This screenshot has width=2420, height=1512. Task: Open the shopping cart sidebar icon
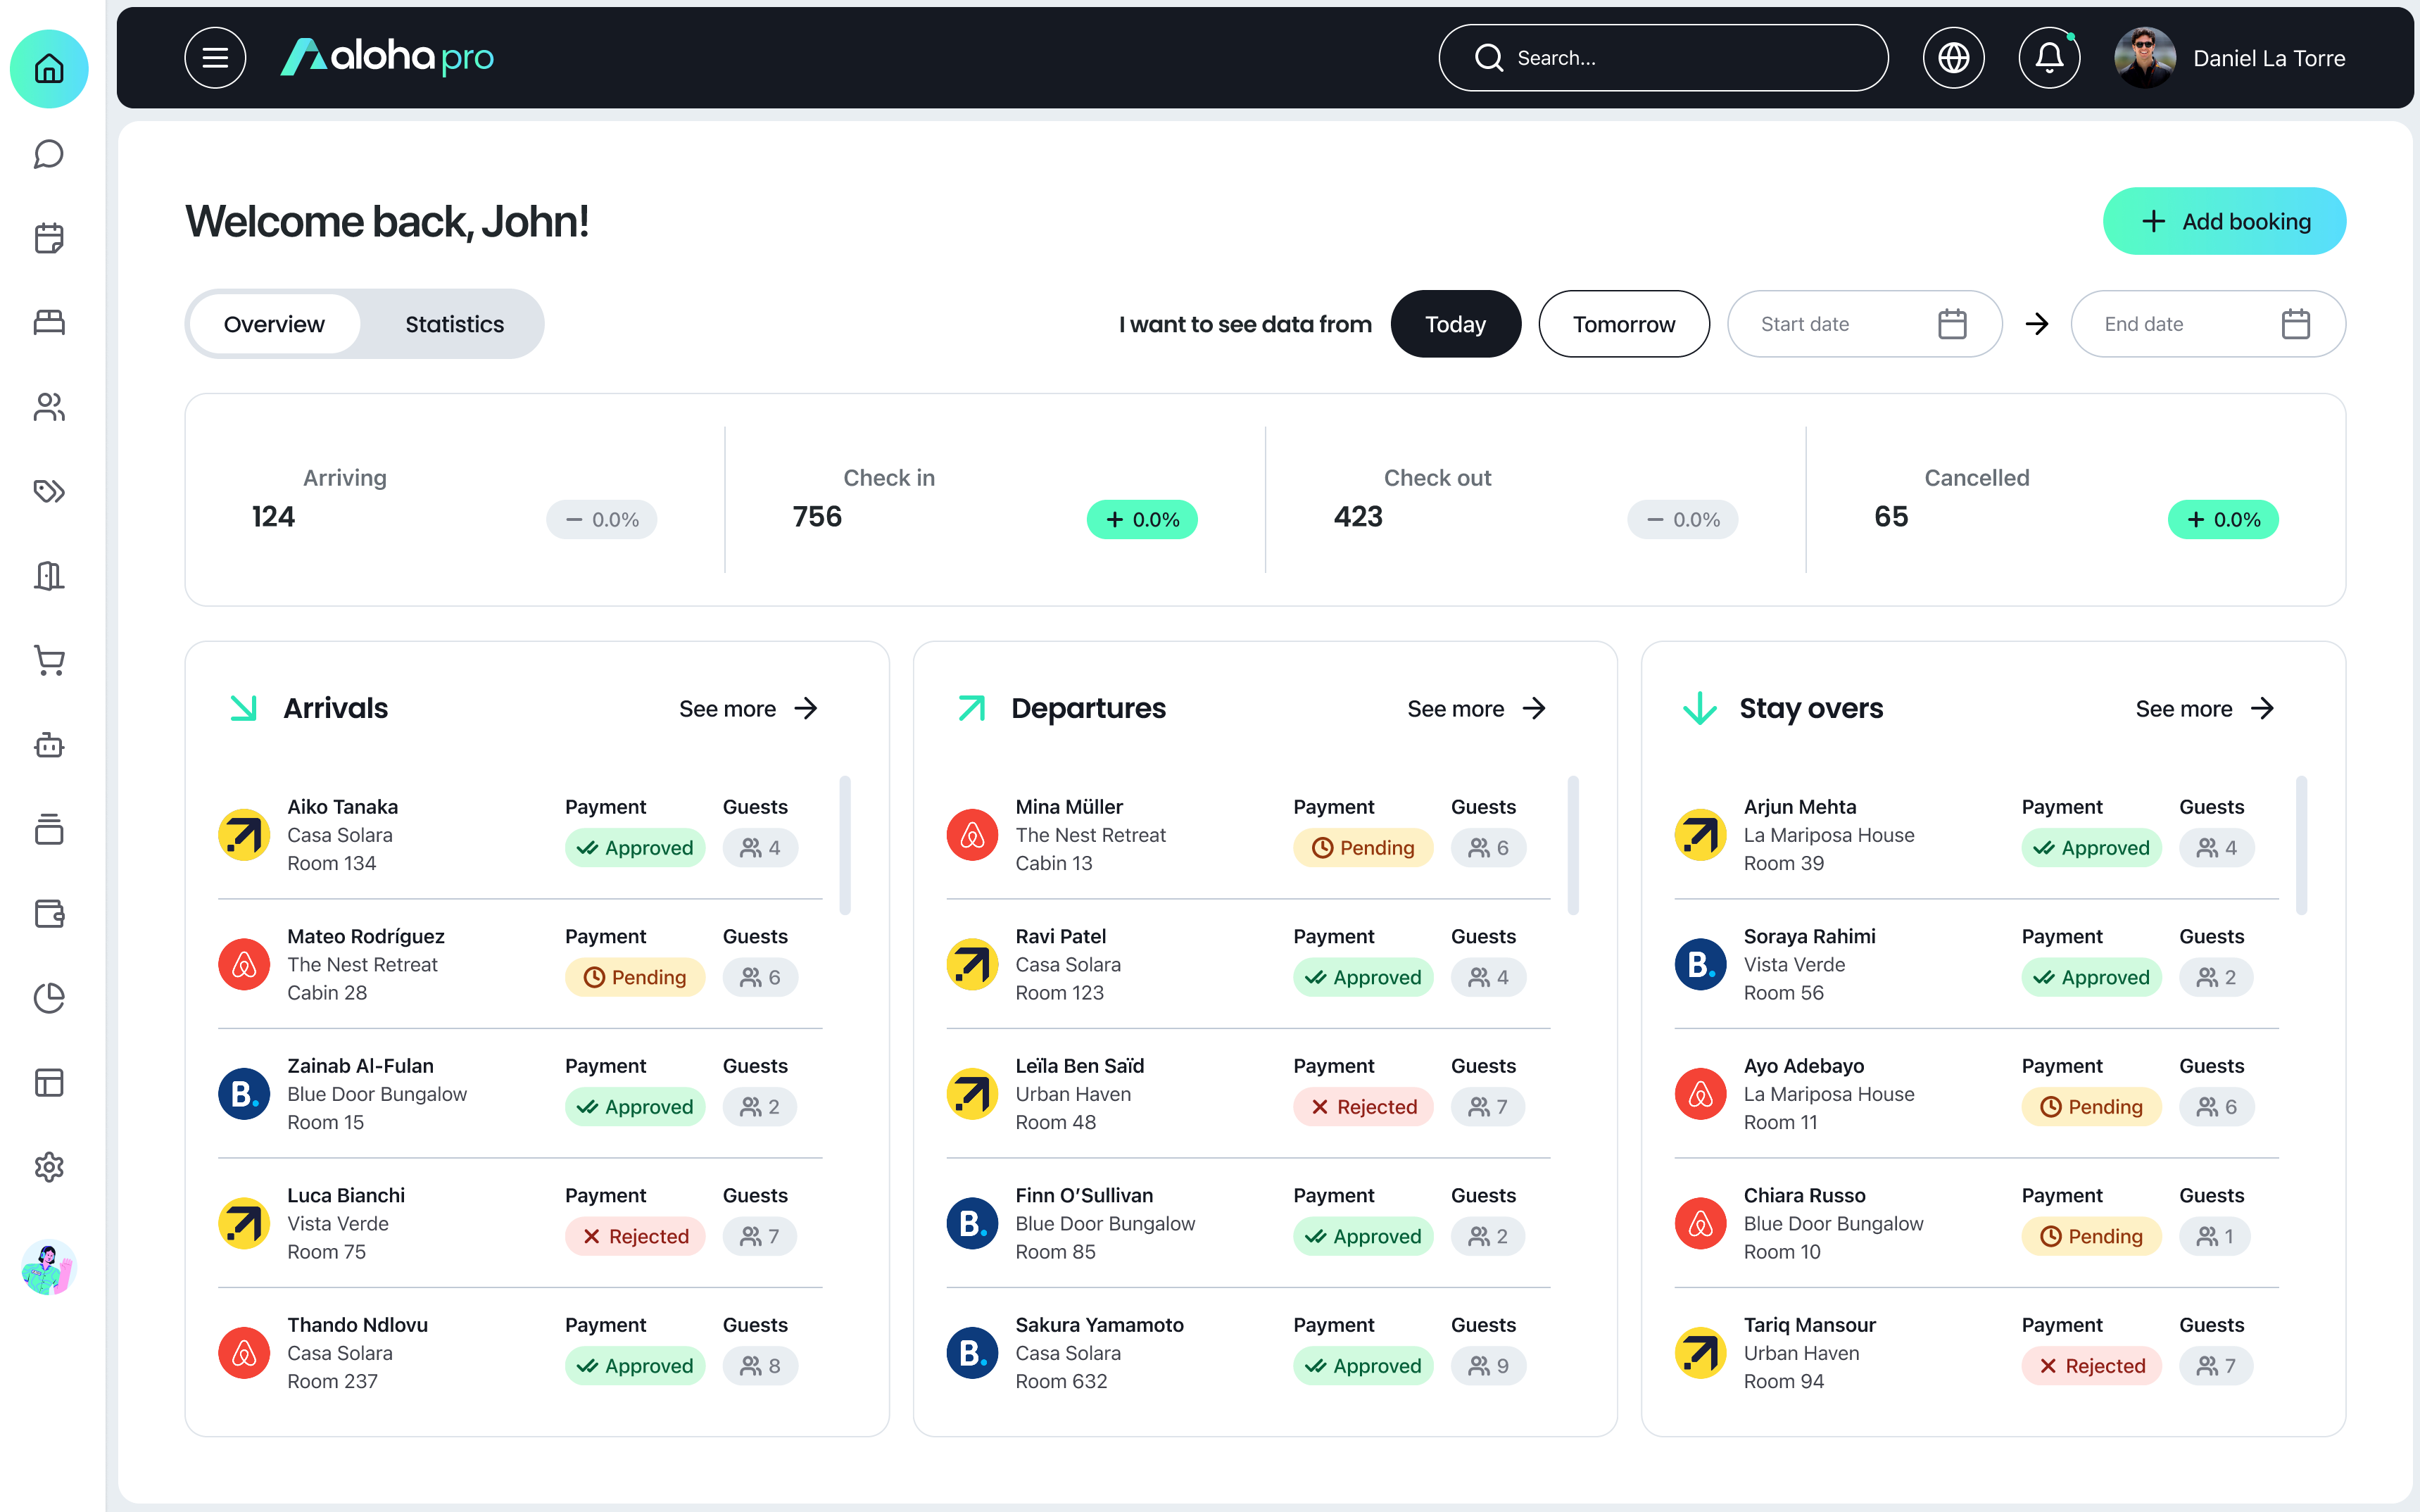tap(49, 660)
